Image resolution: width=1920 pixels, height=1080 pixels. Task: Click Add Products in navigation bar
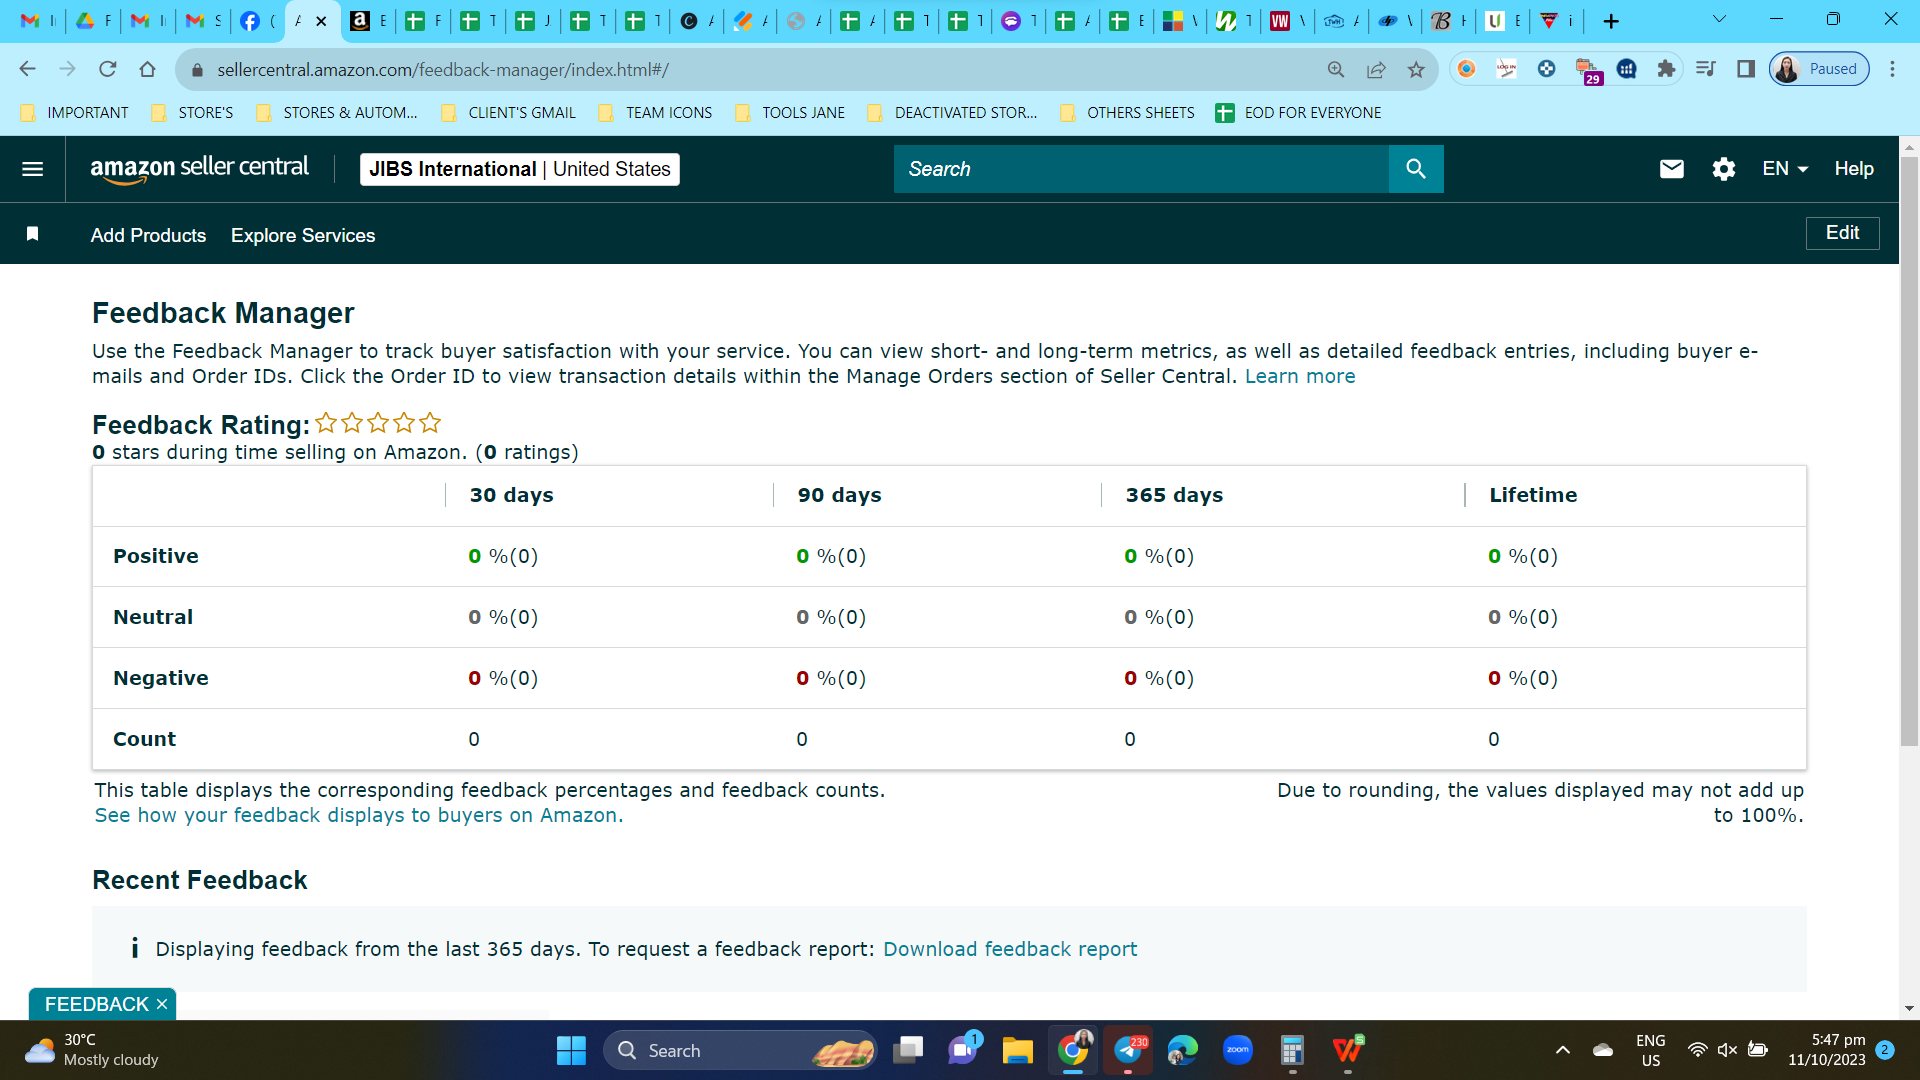click(x=148, y=235)
